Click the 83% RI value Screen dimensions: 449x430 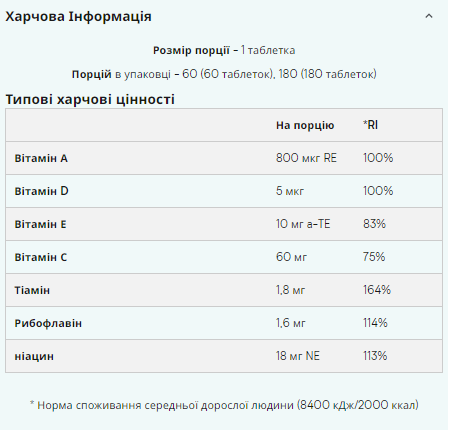[x=374, y=224]
